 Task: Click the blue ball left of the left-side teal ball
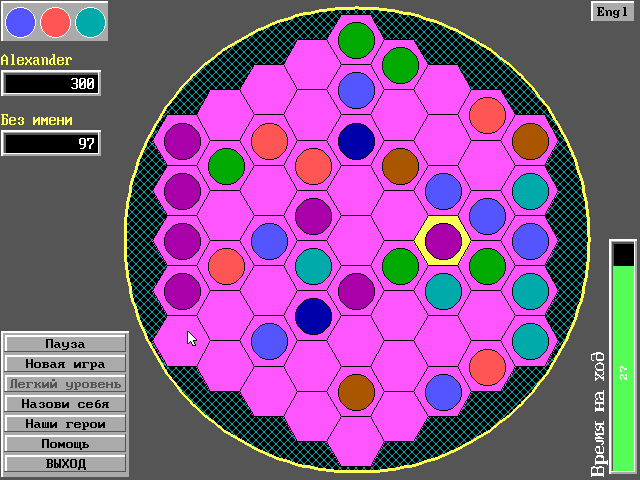point(269,241)
